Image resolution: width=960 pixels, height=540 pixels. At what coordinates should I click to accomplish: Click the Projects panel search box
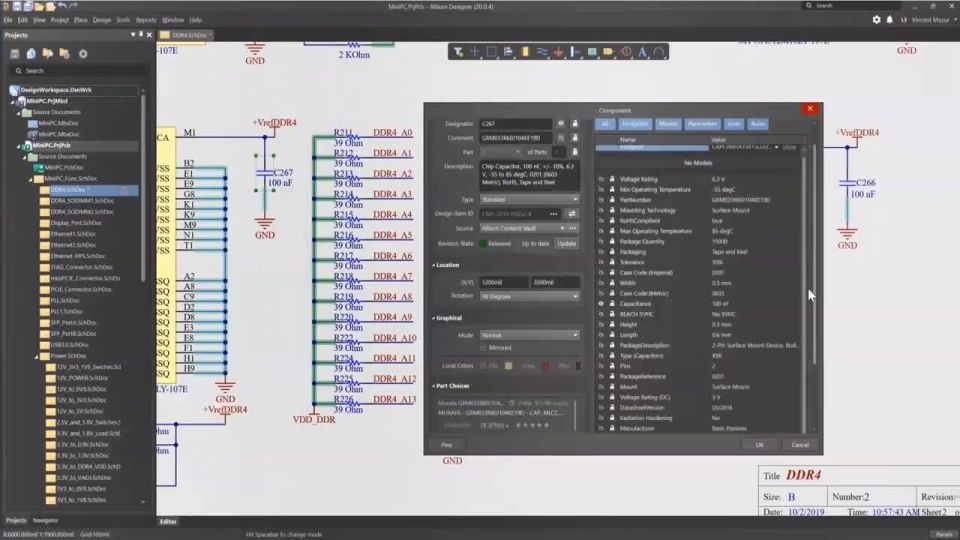click(77, 71)
